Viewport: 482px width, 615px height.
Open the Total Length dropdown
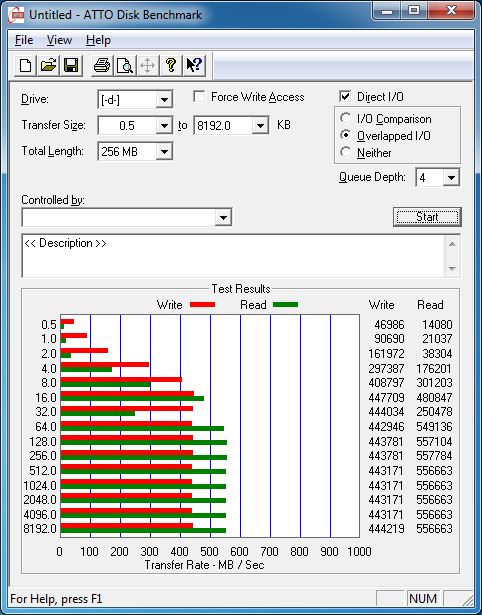[164, 151]
